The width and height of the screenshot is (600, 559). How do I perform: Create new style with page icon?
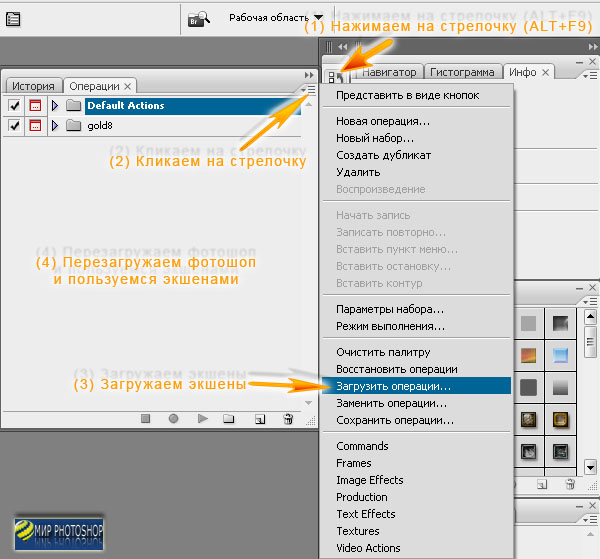[x=542, y=485]
